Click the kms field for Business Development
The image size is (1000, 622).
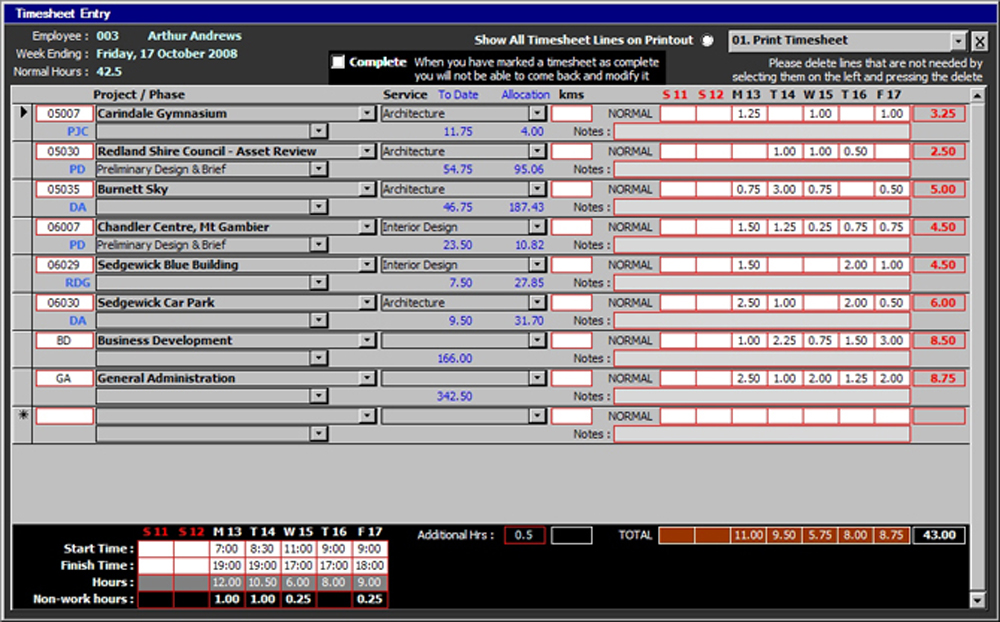571,341
